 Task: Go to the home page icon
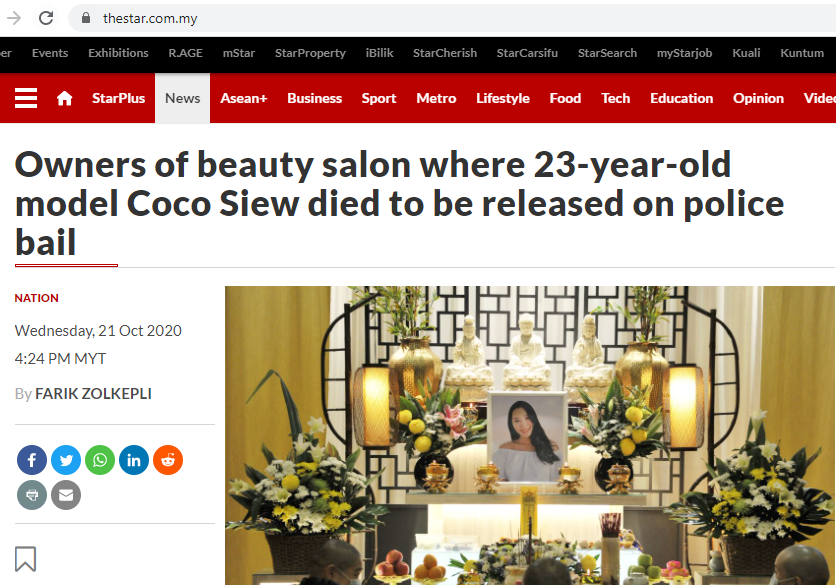point(65,98)
